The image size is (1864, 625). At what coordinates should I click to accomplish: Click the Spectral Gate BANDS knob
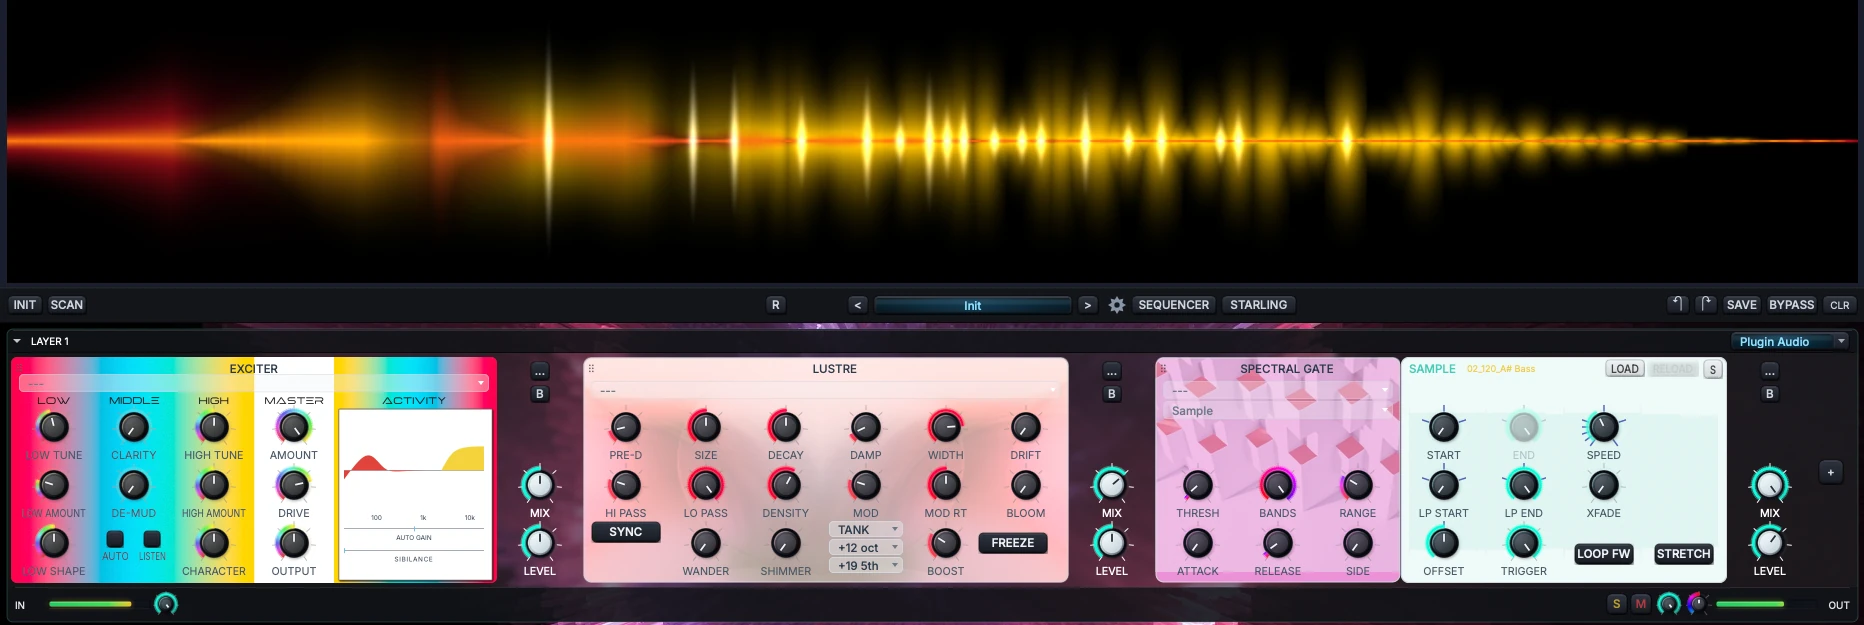[x=1277, y=486]
